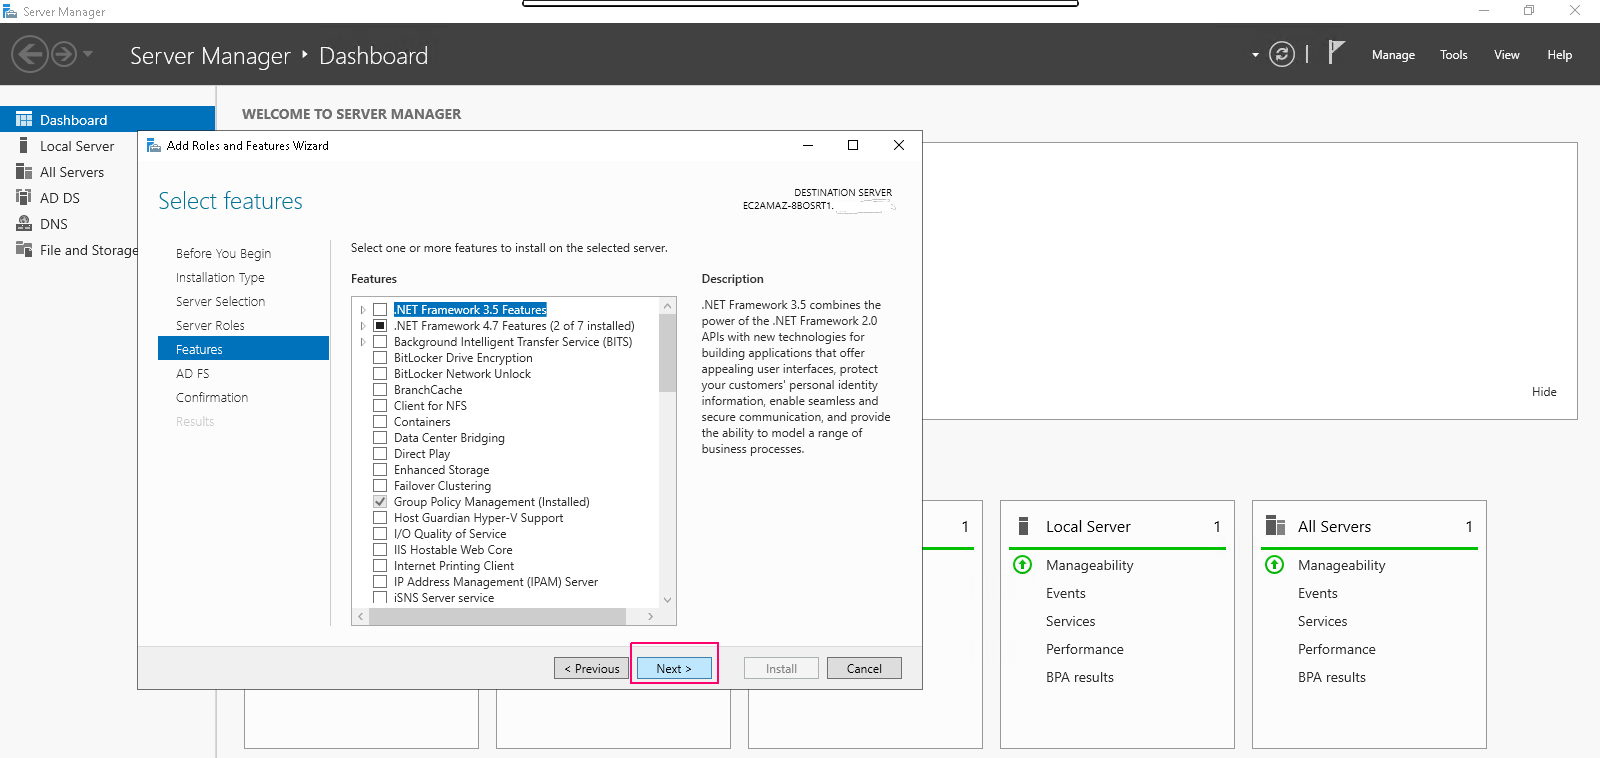This screenshot has width=1600, height=758.
Task: Open Manageability in Local Server tile
Action: click(x=1090, y=565)
